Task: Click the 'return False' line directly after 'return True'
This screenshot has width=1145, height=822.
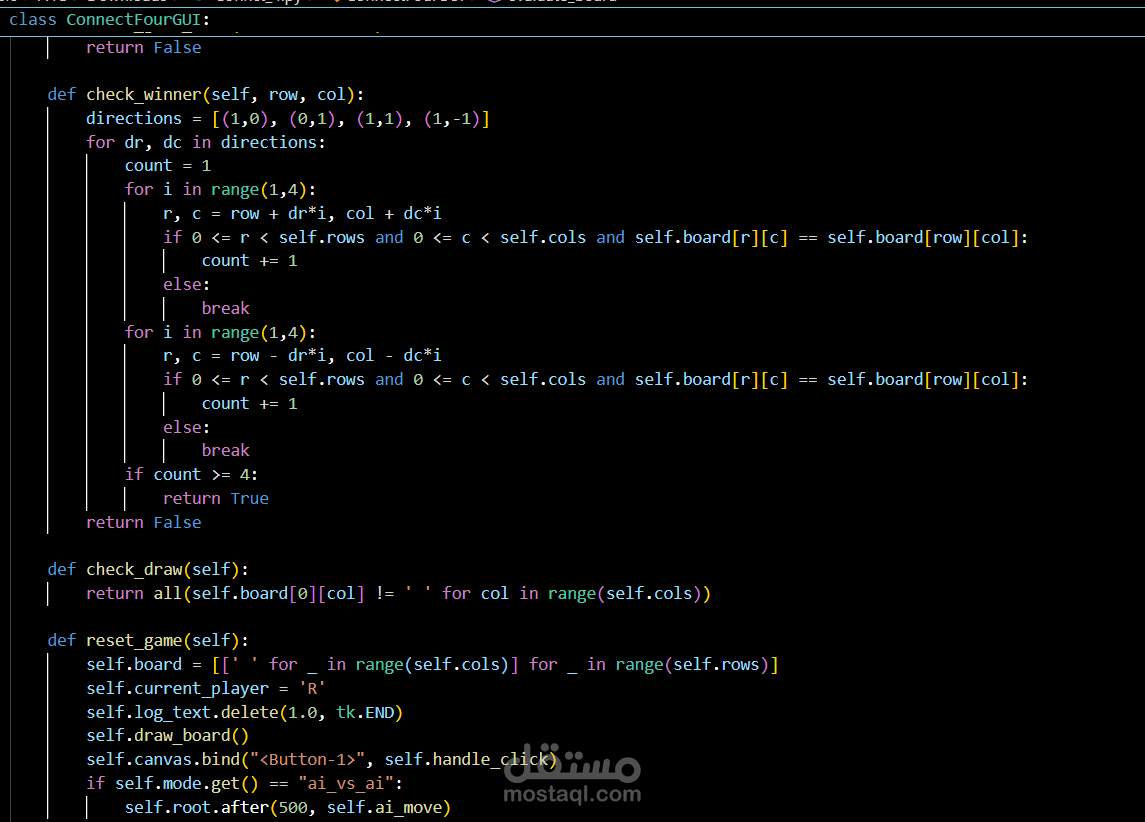Action: click(x=144, y=523)
